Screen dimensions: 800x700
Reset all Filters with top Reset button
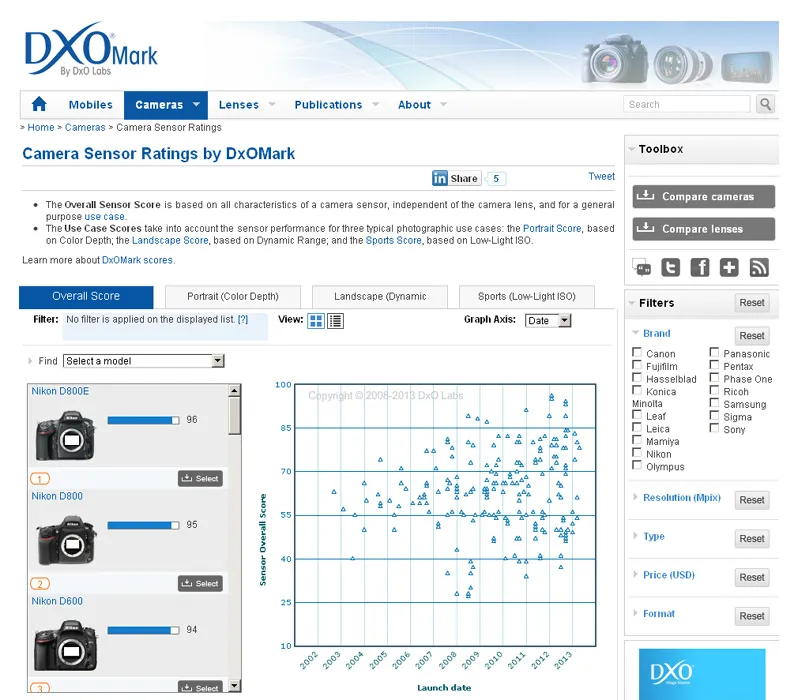tap(752, 303)
